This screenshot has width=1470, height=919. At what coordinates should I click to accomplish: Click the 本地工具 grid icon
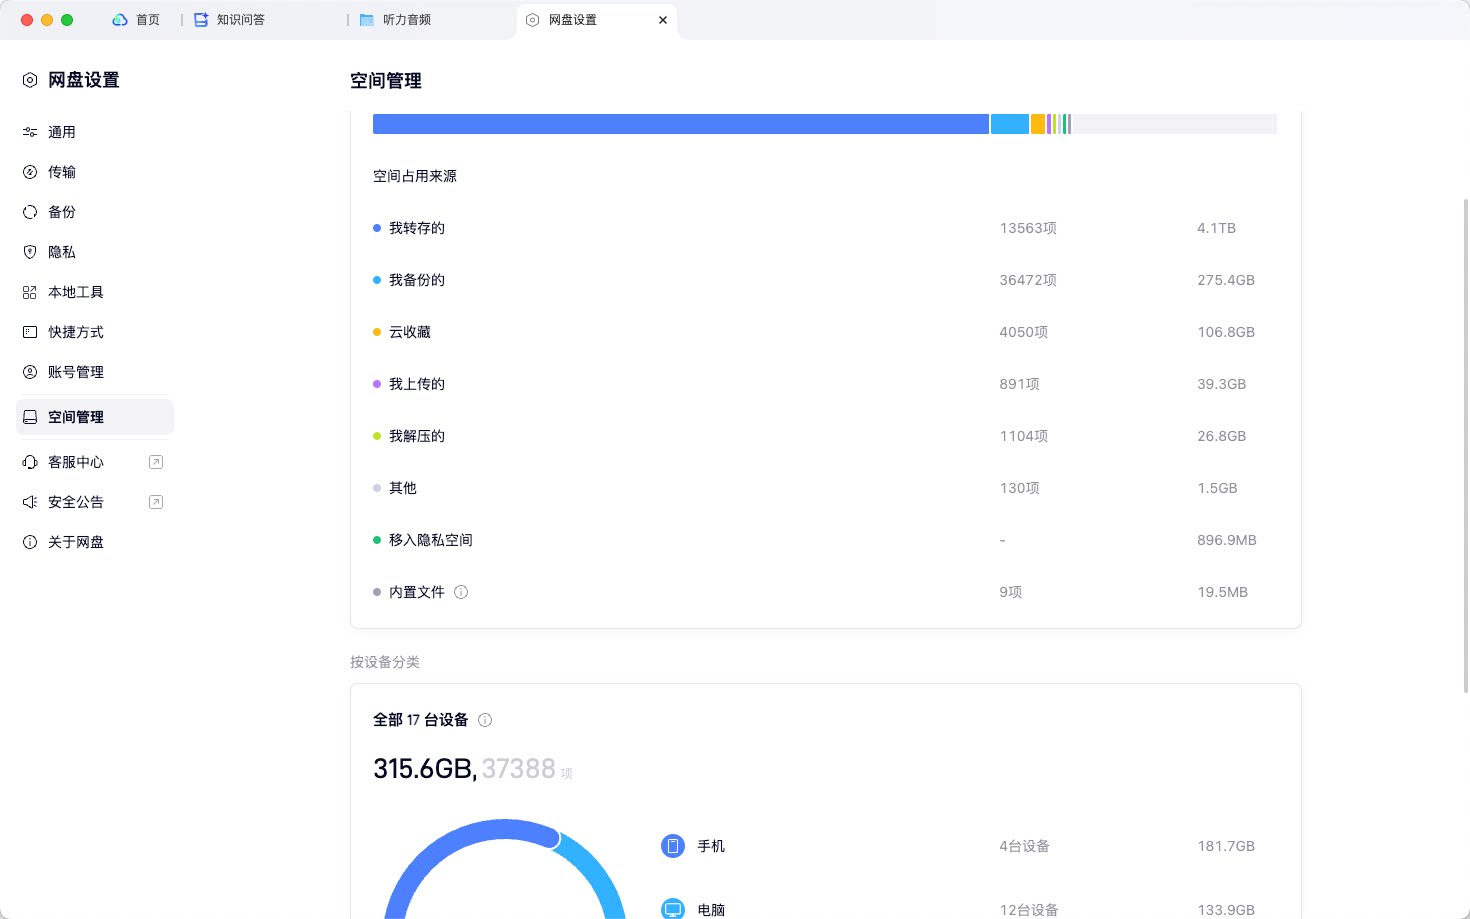click(x=30, y=292)
